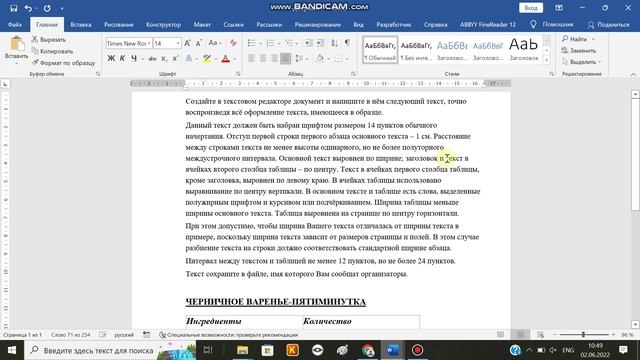Expand the styles gallery more arrow
This screenshot has height=360, width=640.
point(547,60)
